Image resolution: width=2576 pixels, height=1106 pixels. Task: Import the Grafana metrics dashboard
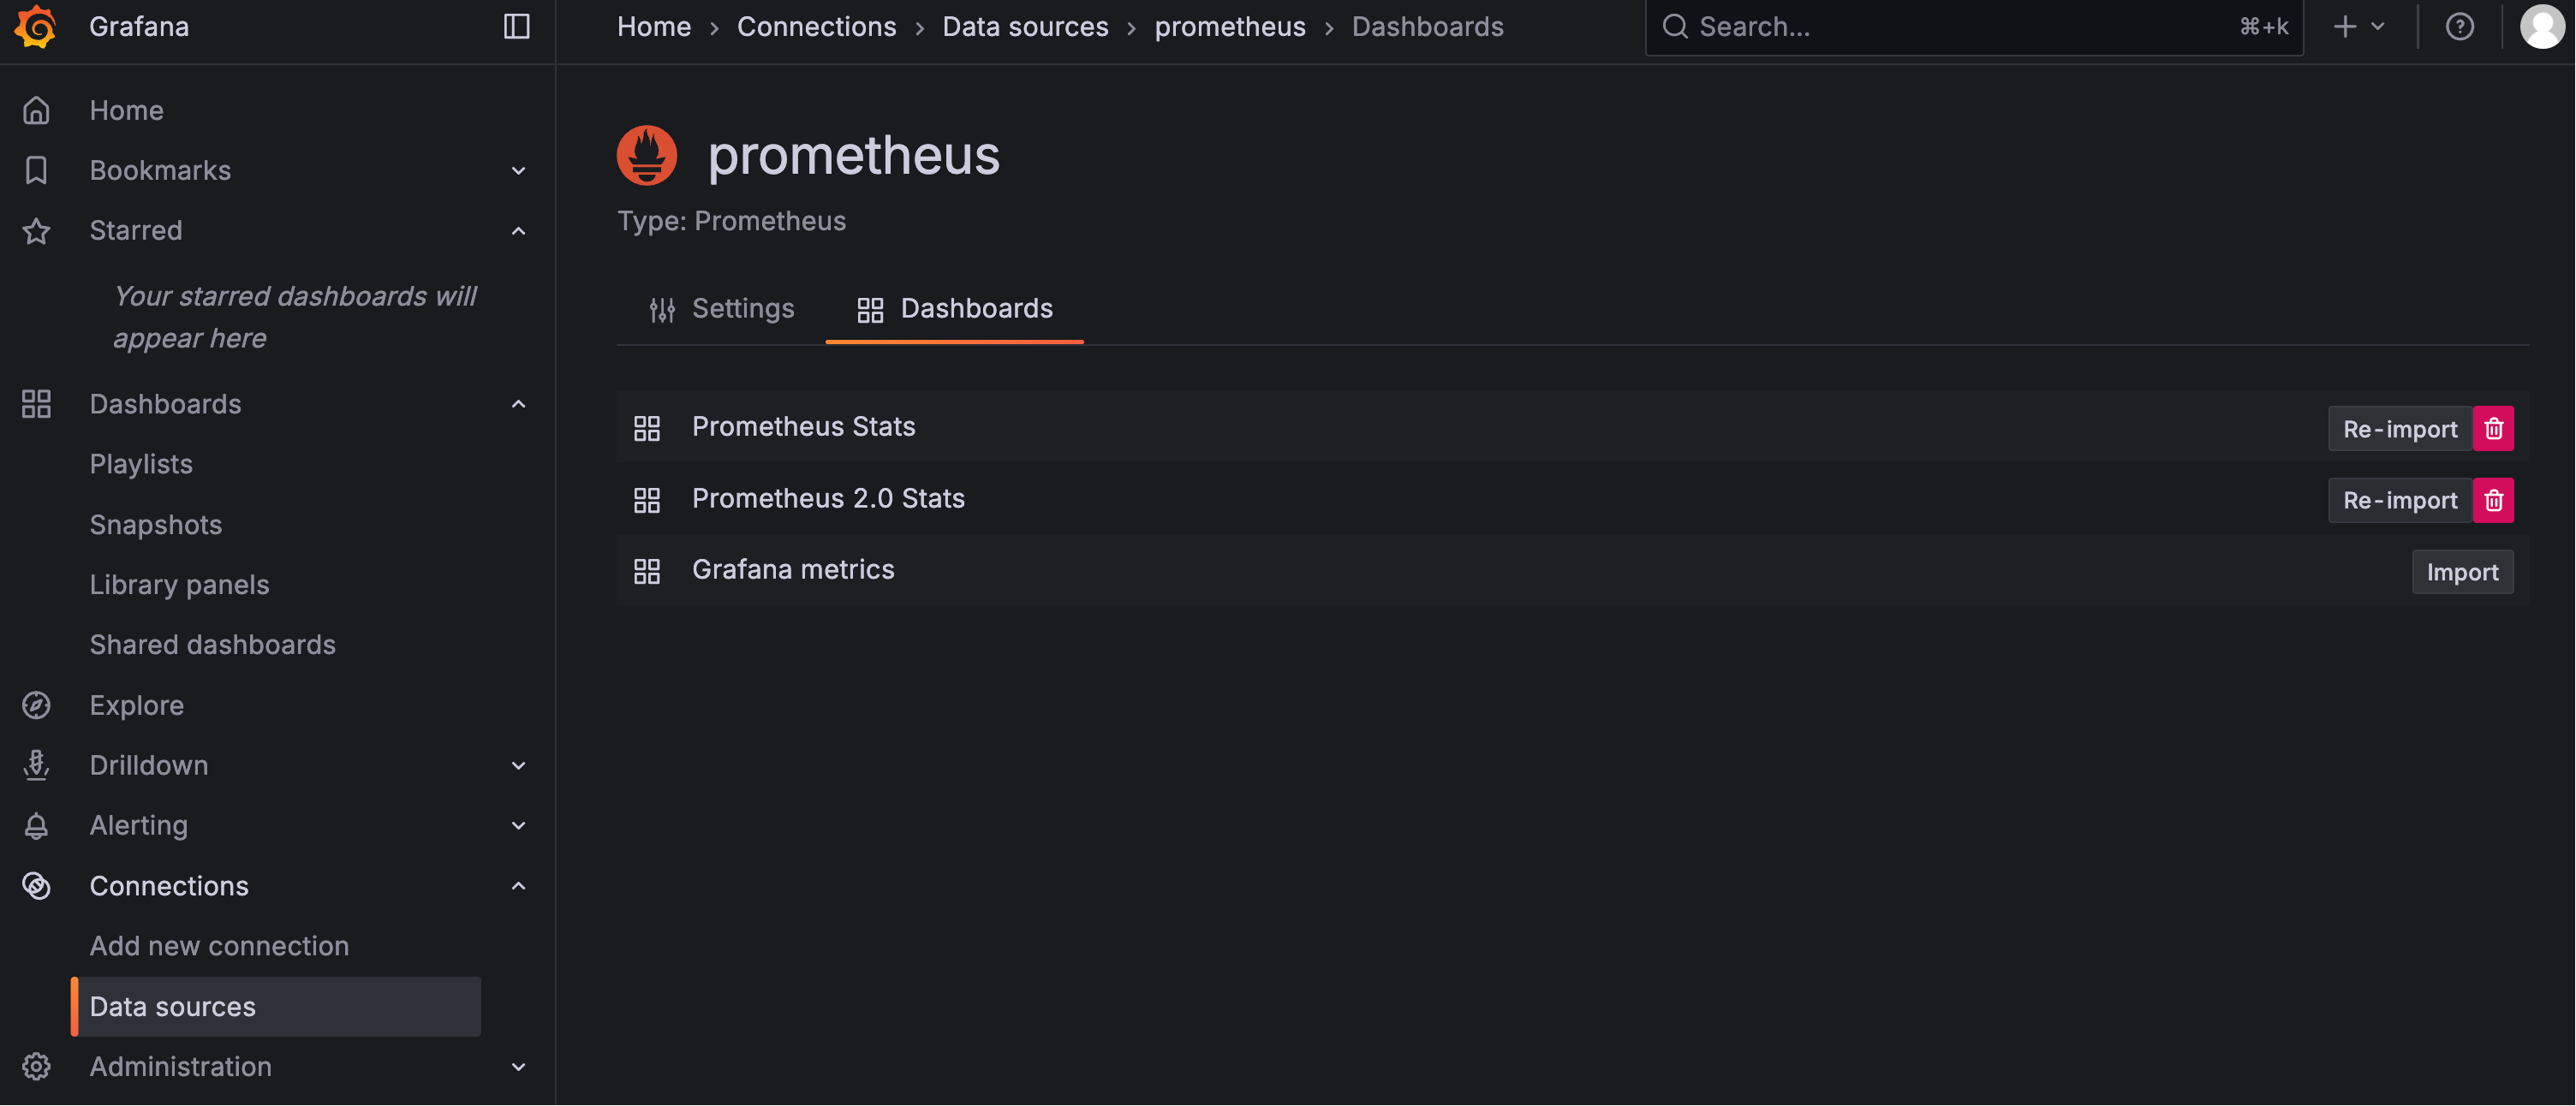point(2462,572)
